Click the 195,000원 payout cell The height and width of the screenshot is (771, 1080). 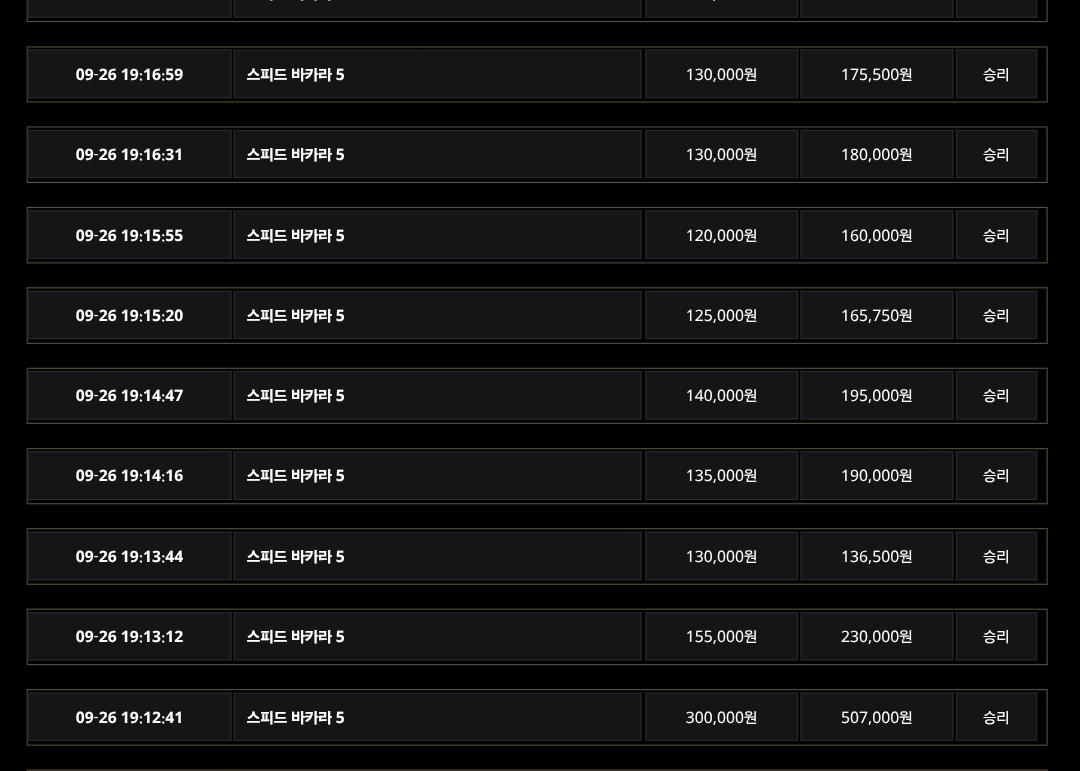coord(876,396)
